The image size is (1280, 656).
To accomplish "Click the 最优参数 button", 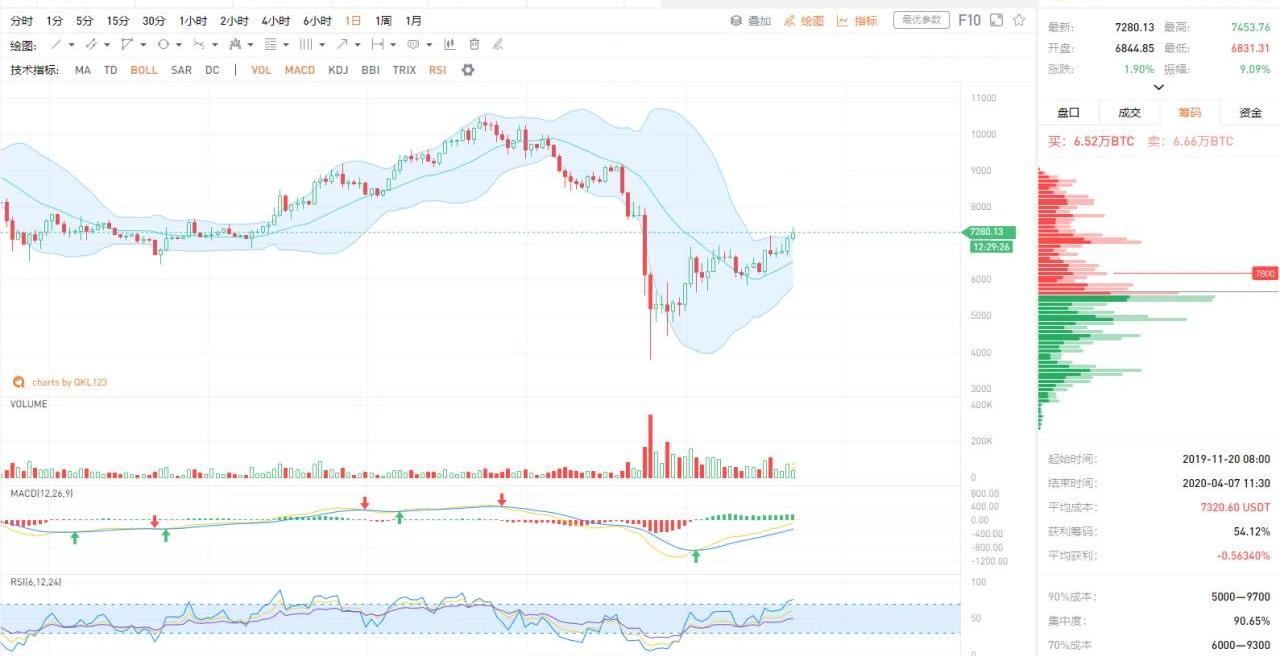I will [x=921, y=20].
